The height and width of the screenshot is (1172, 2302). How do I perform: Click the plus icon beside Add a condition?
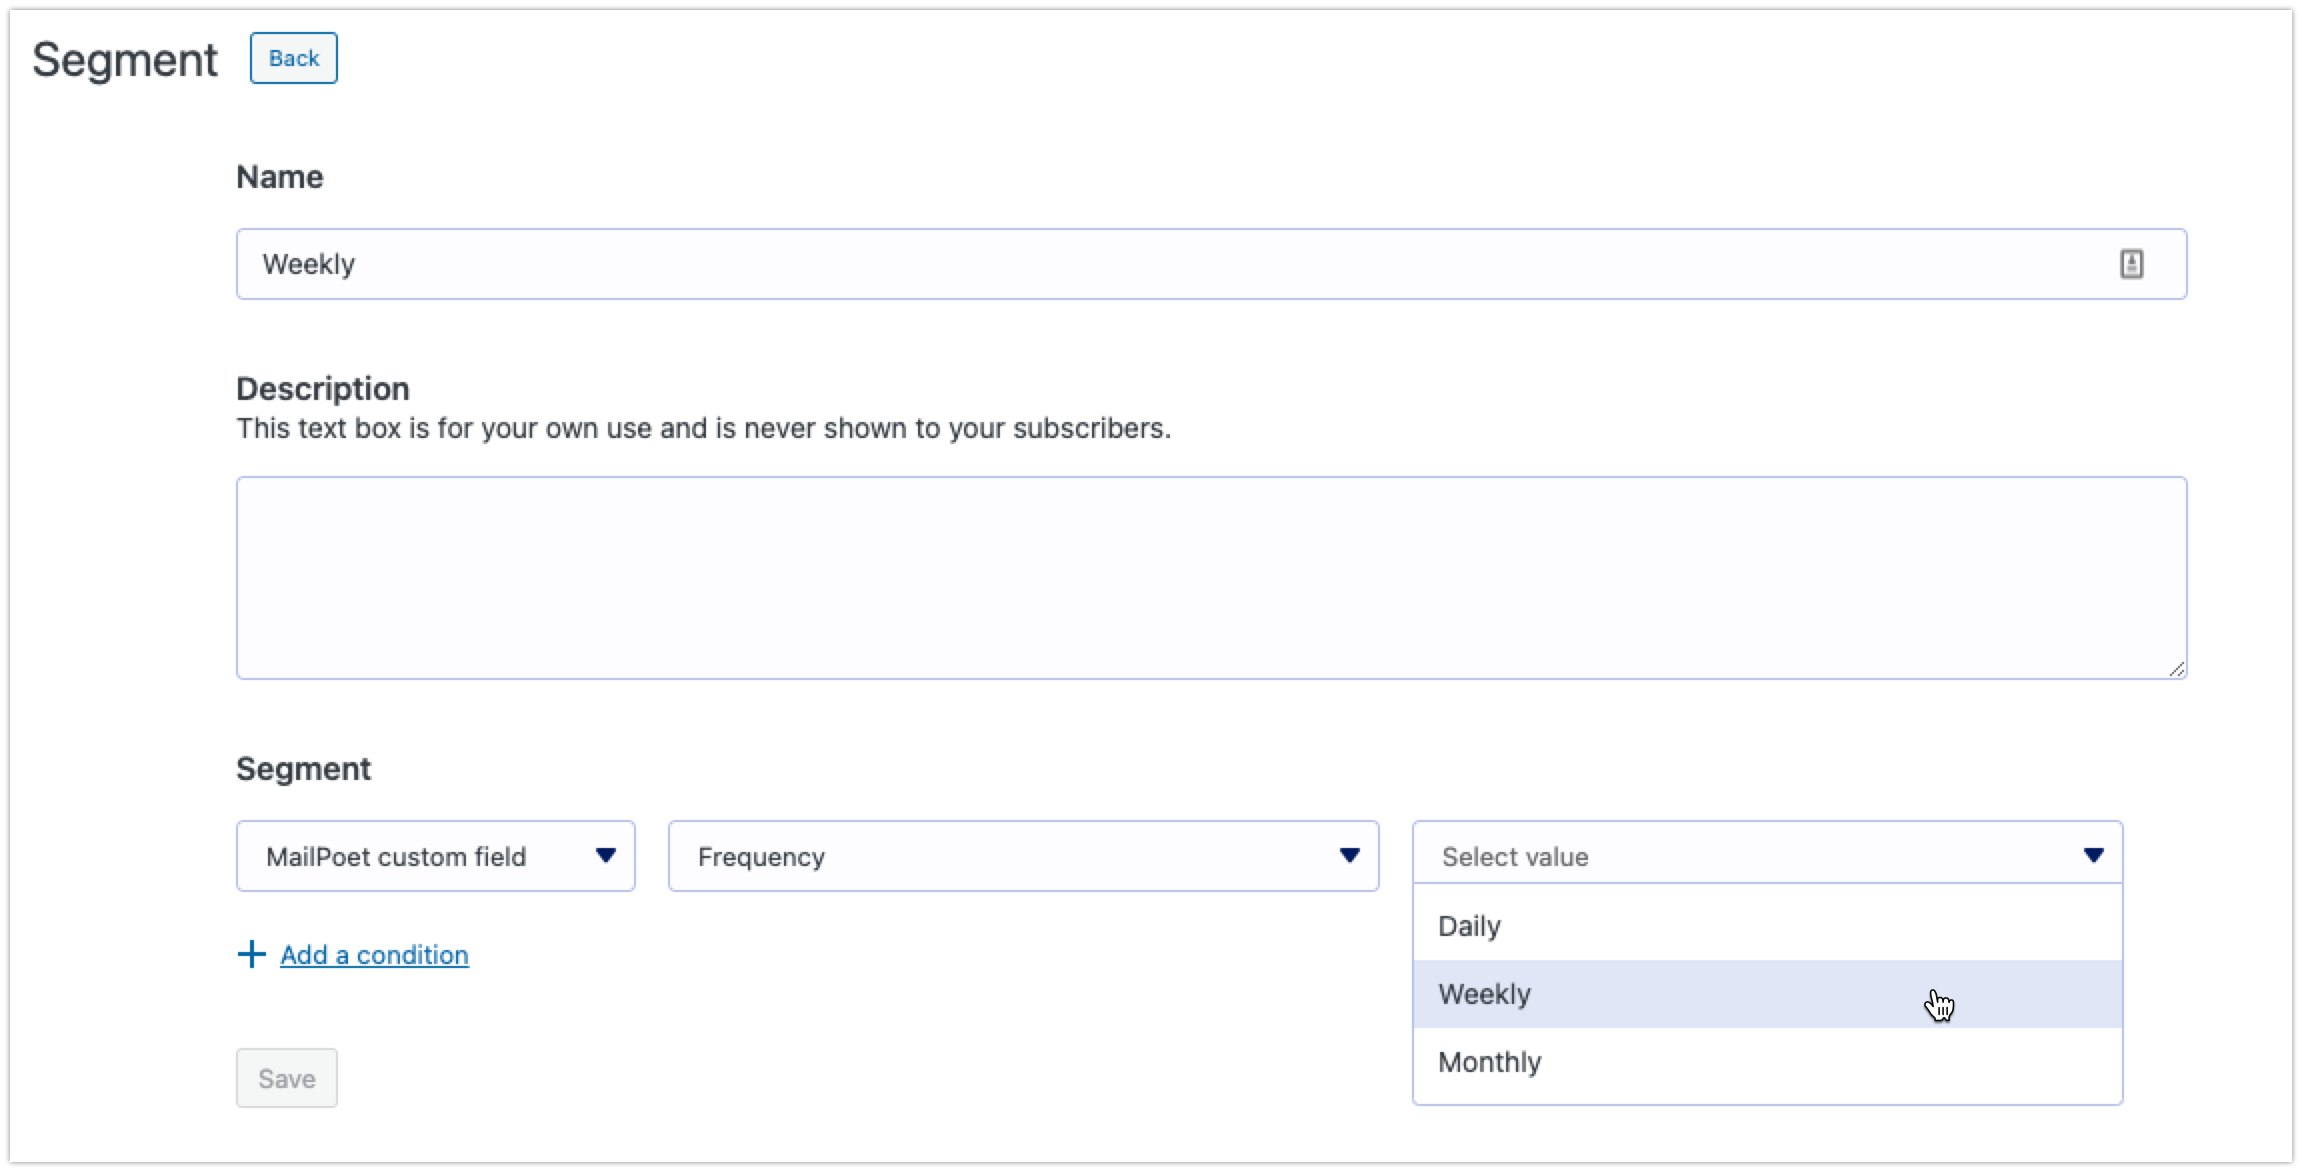click(251, 954)
